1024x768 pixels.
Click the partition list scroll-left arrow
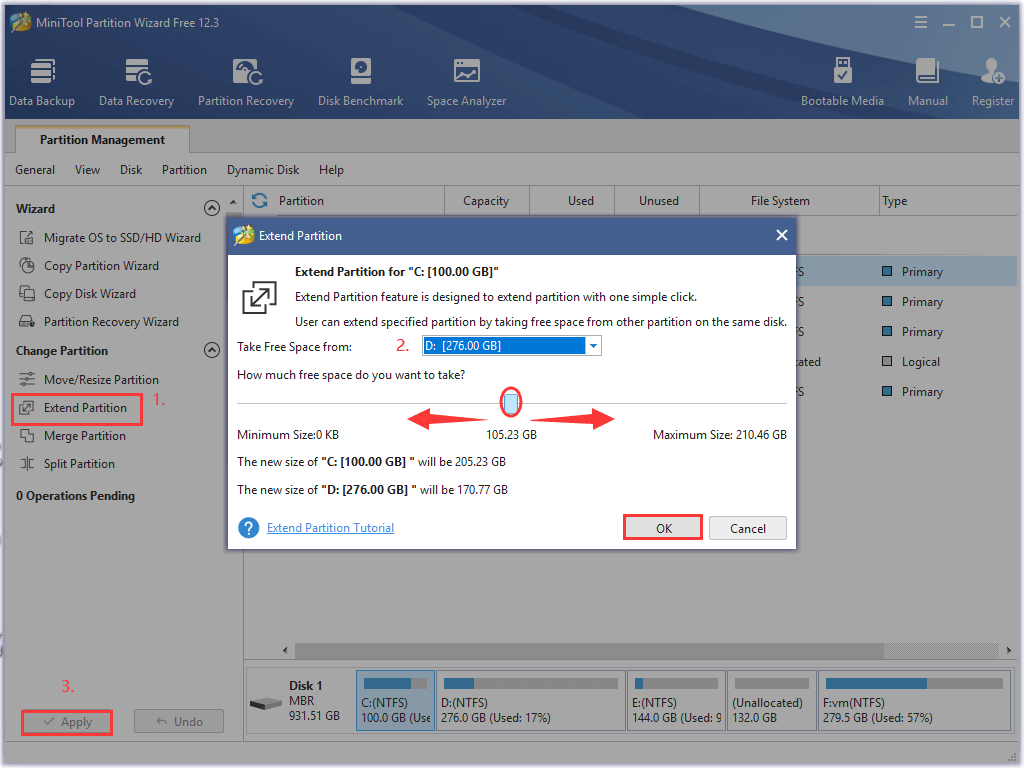coord(285,650)
